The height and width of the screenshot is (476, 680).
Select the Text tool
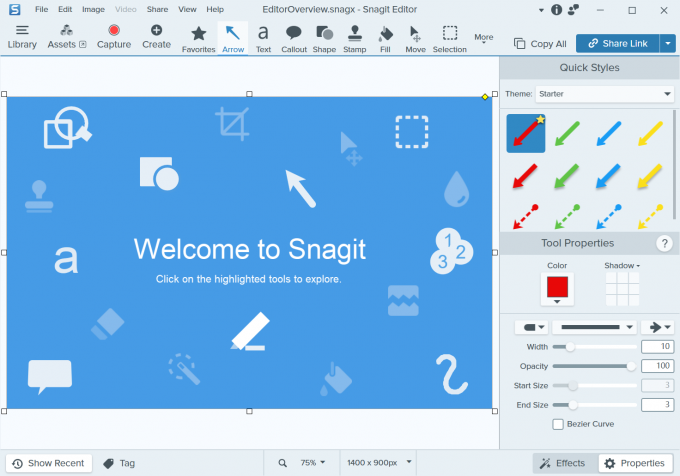click(263, 38)
